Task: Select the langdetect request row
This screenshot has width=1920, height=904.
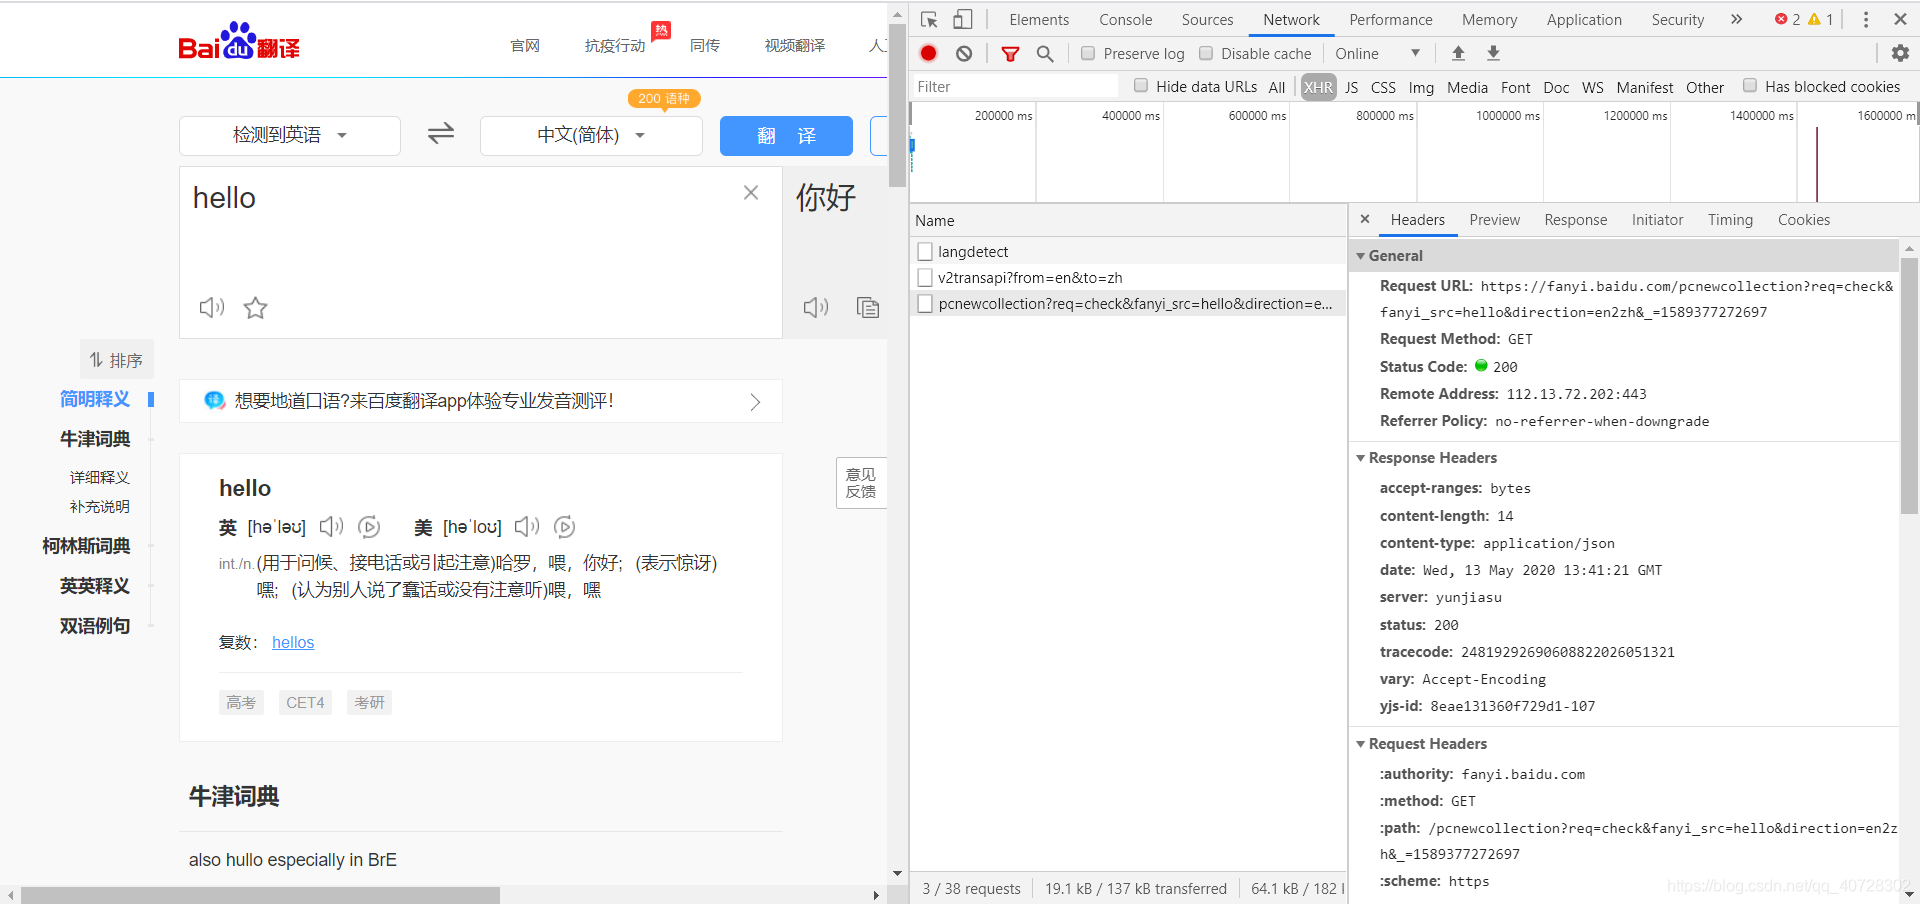Action: (1128, 251)
